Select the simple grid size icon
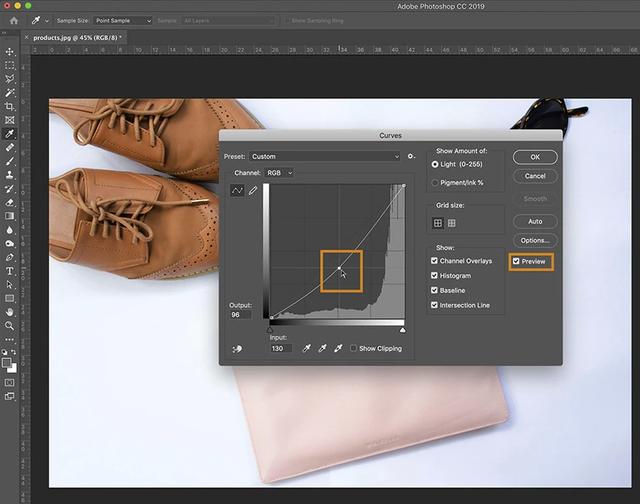The height and width of the screenshot is (504, 640). 438,223
